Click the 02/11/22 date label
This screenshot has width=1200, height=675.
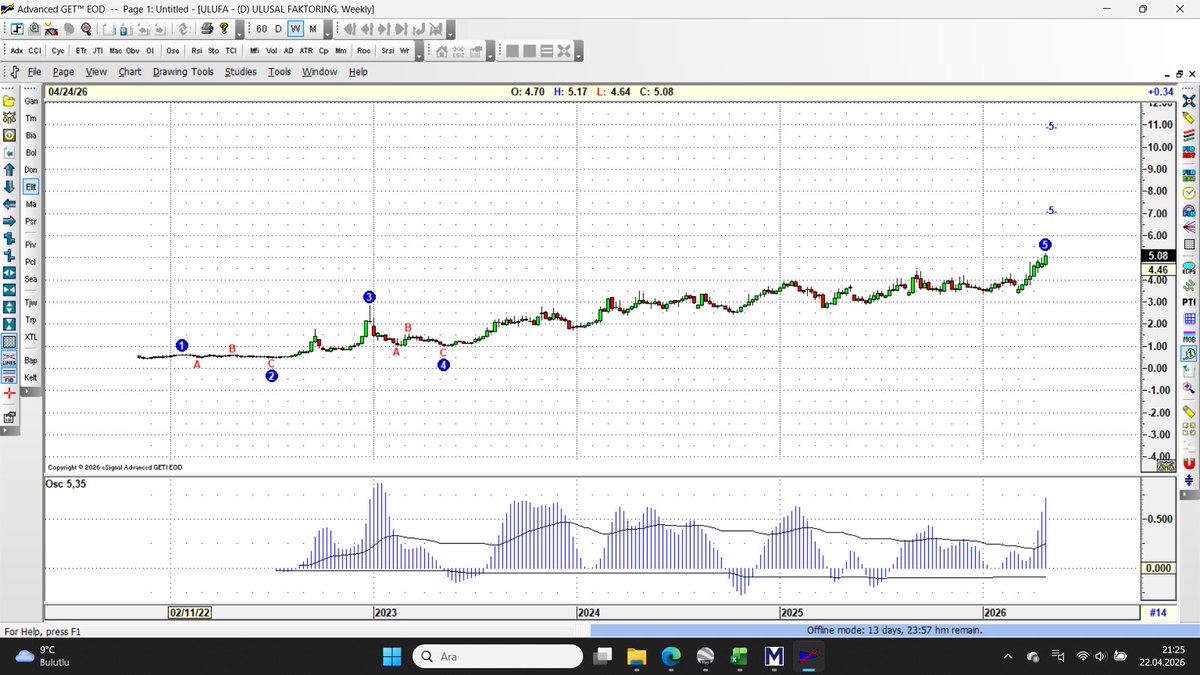(x=188, y=612)
